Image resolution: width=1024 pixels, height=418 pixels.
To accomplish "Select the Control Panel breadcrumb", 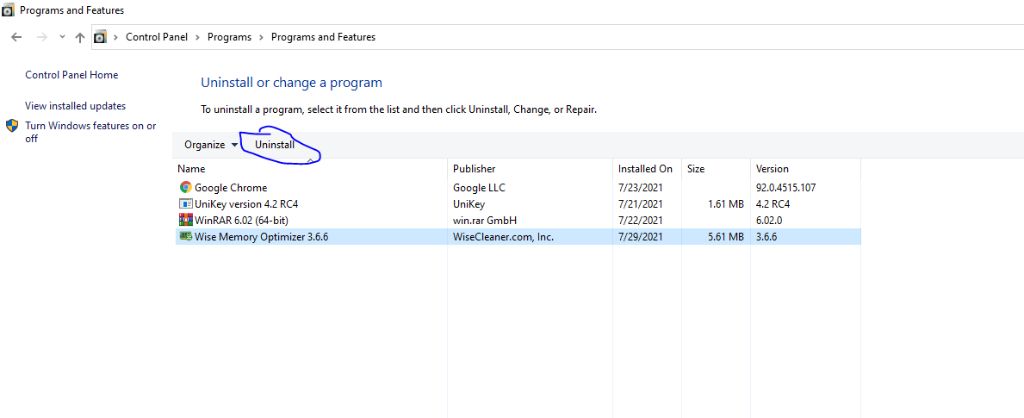I will point(157,37).
